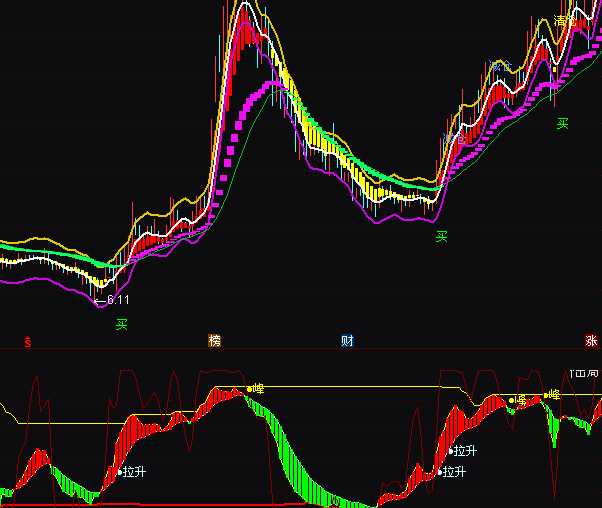This screenshot has height=508, width=602.
Task: Select the rightmost 峰 peak marker
Action: (553, 395)
